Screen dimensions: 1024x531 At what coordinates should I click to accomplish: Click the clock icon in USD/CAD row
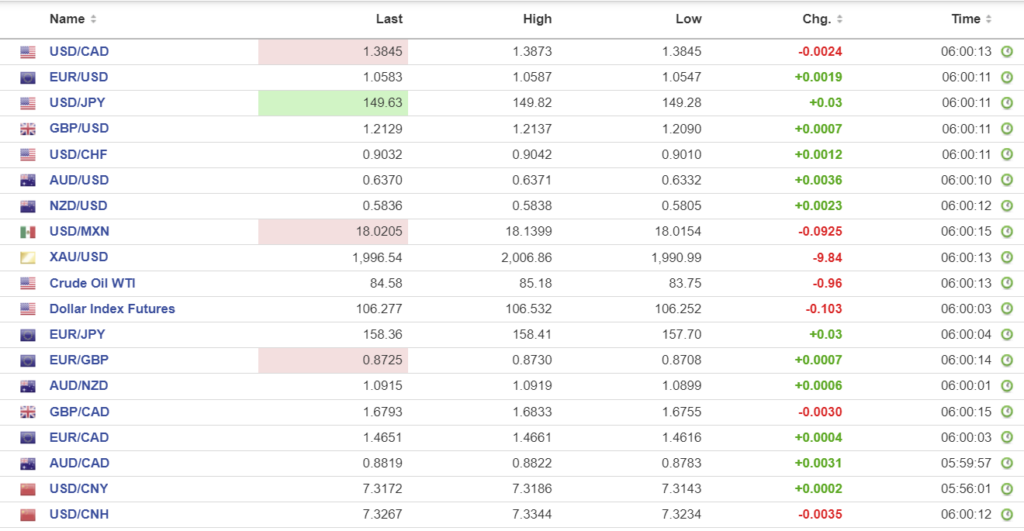1007,52
